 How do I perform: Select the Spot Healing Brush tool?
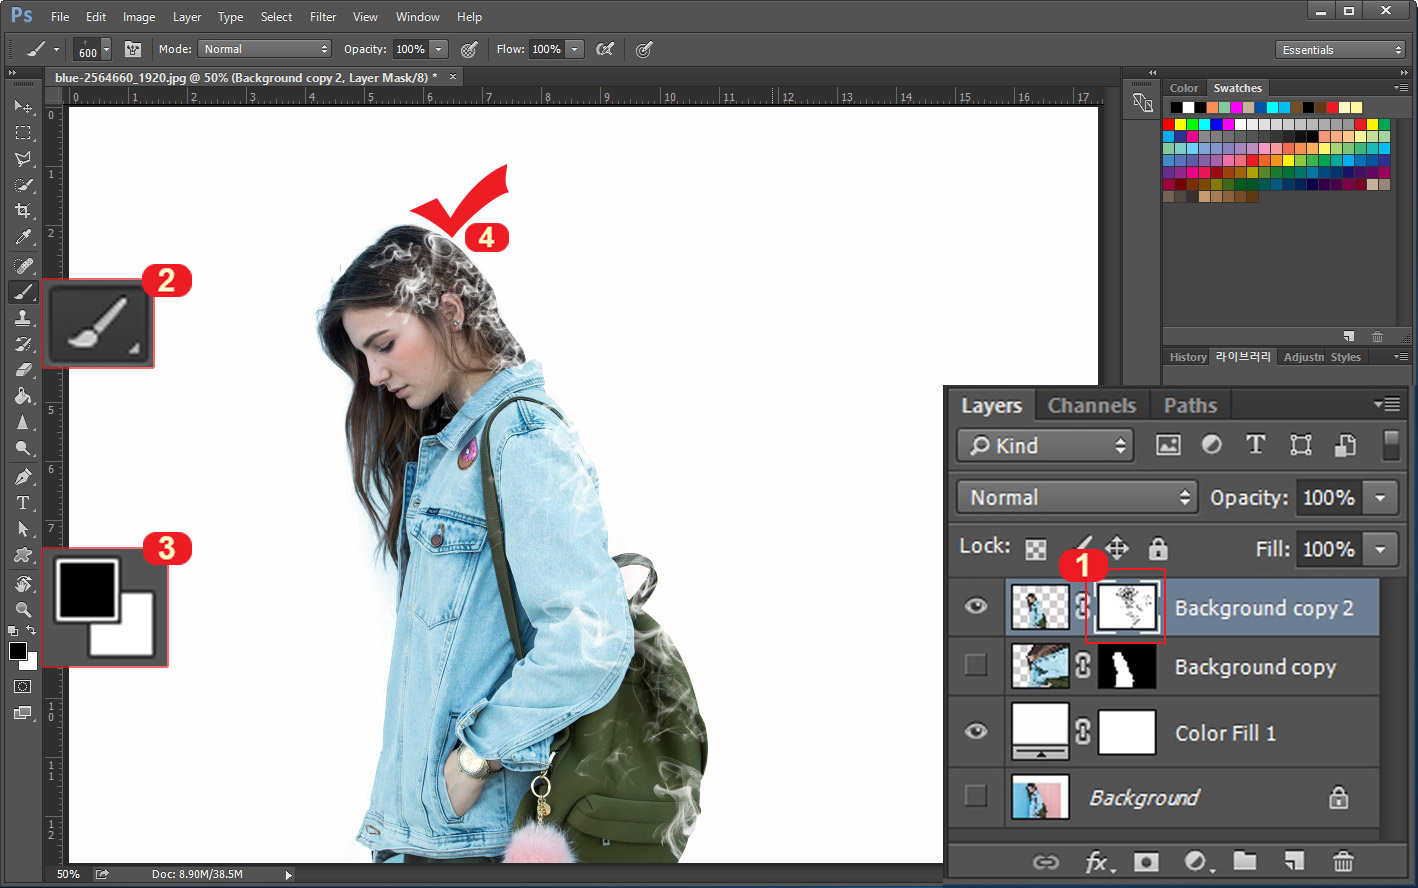23,266
